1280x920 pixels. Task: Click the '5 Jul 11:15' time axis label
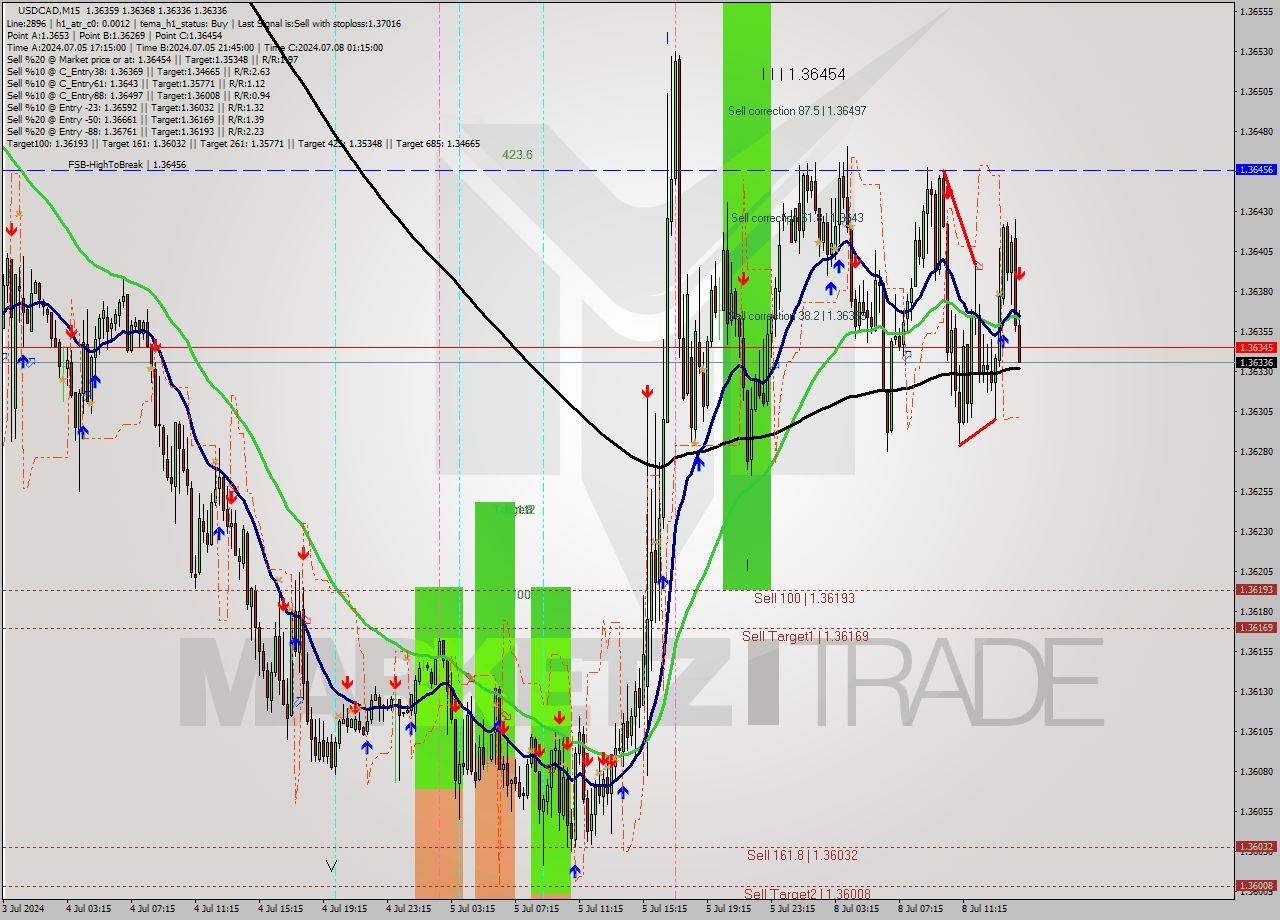tap(601, 910)
